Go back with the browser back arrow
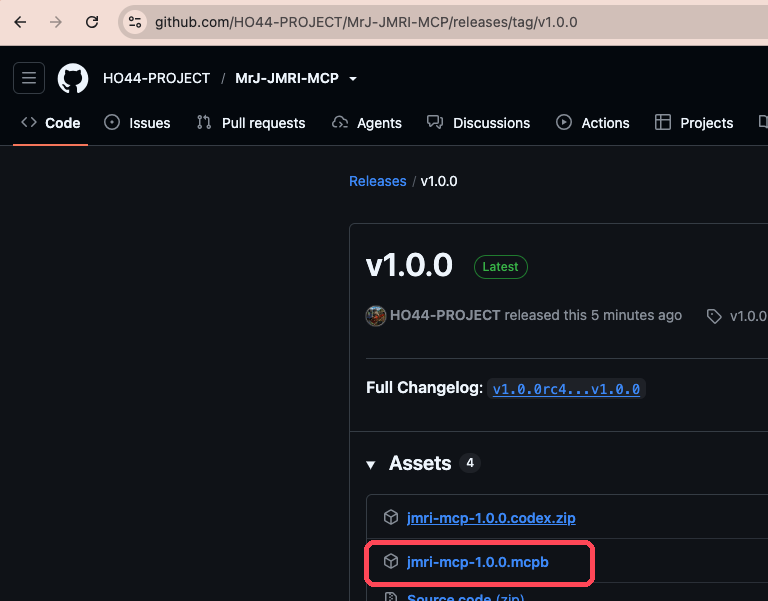This screenshot has height=601, width=768. pos(20,22)
